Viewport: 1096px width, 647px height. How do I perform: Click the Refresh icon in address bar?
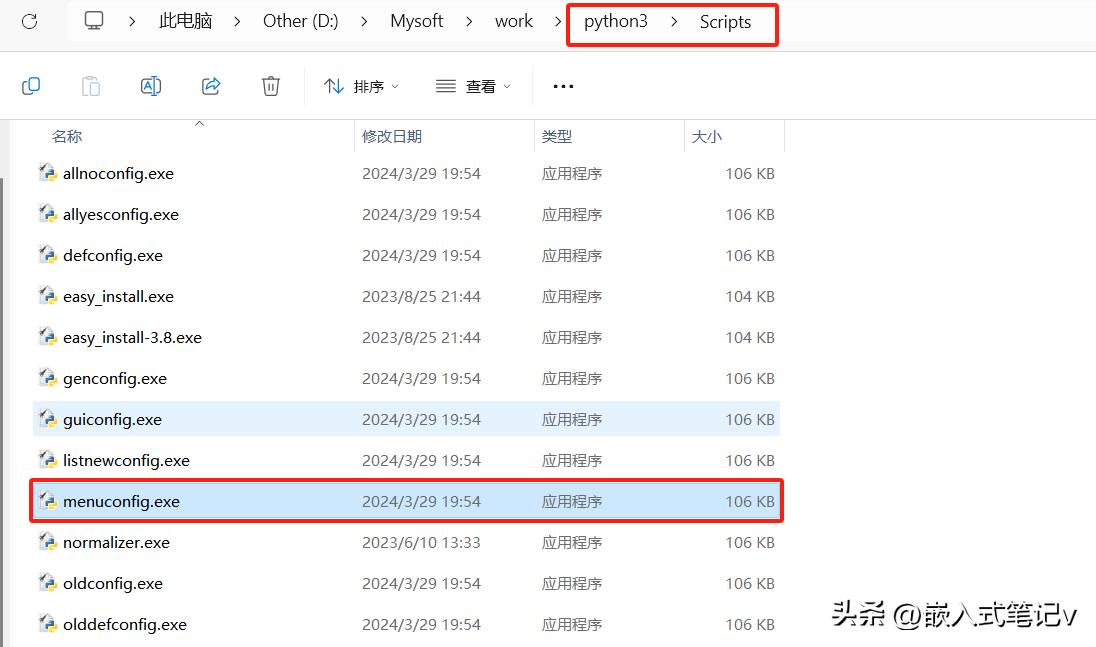click(29, 20)
